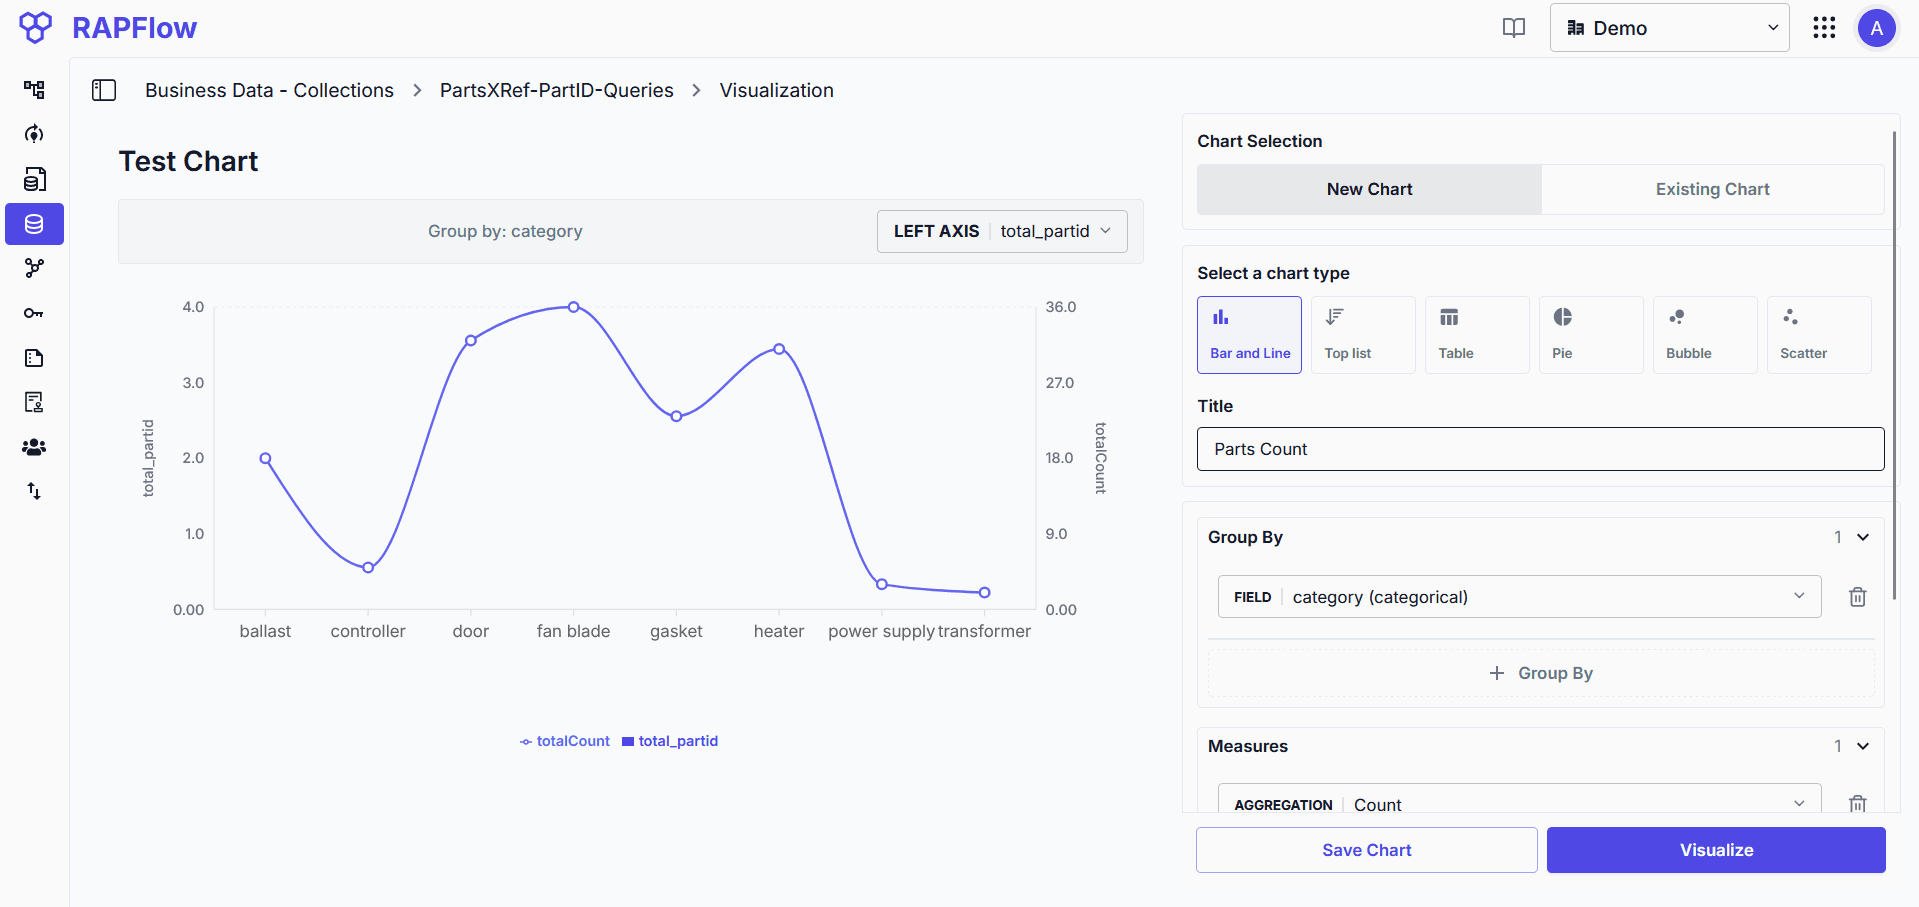Select the import/export arrows icon in the sidebar
The image size is (1919, 907).
tap(34, 491)
